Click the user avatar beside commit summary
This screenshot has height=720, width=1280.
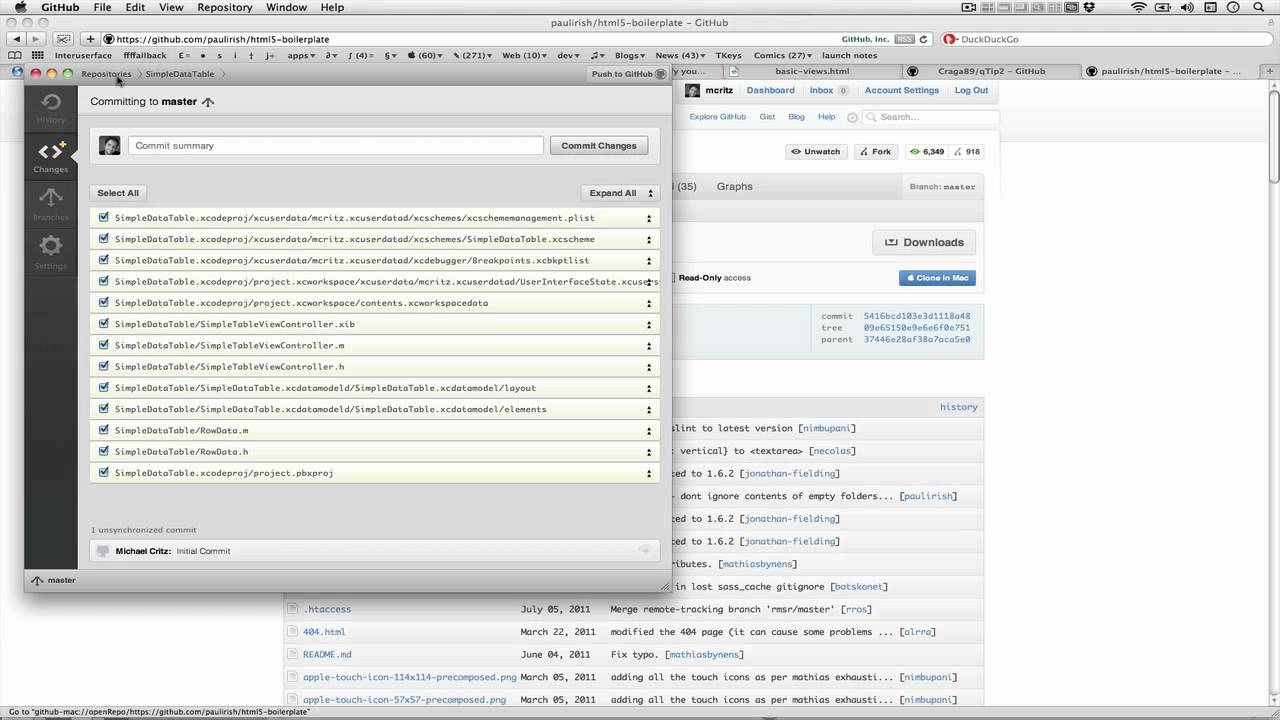click(110, 145)
